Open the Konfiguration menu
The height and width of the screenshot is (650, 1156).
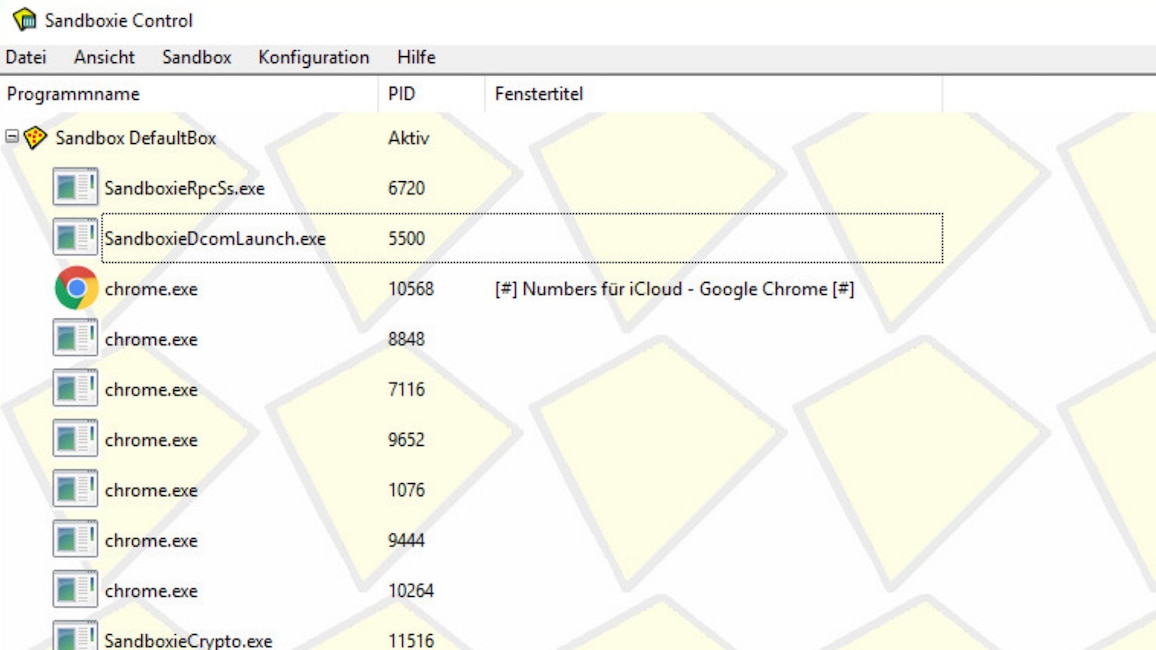click(x=314, y=58)
